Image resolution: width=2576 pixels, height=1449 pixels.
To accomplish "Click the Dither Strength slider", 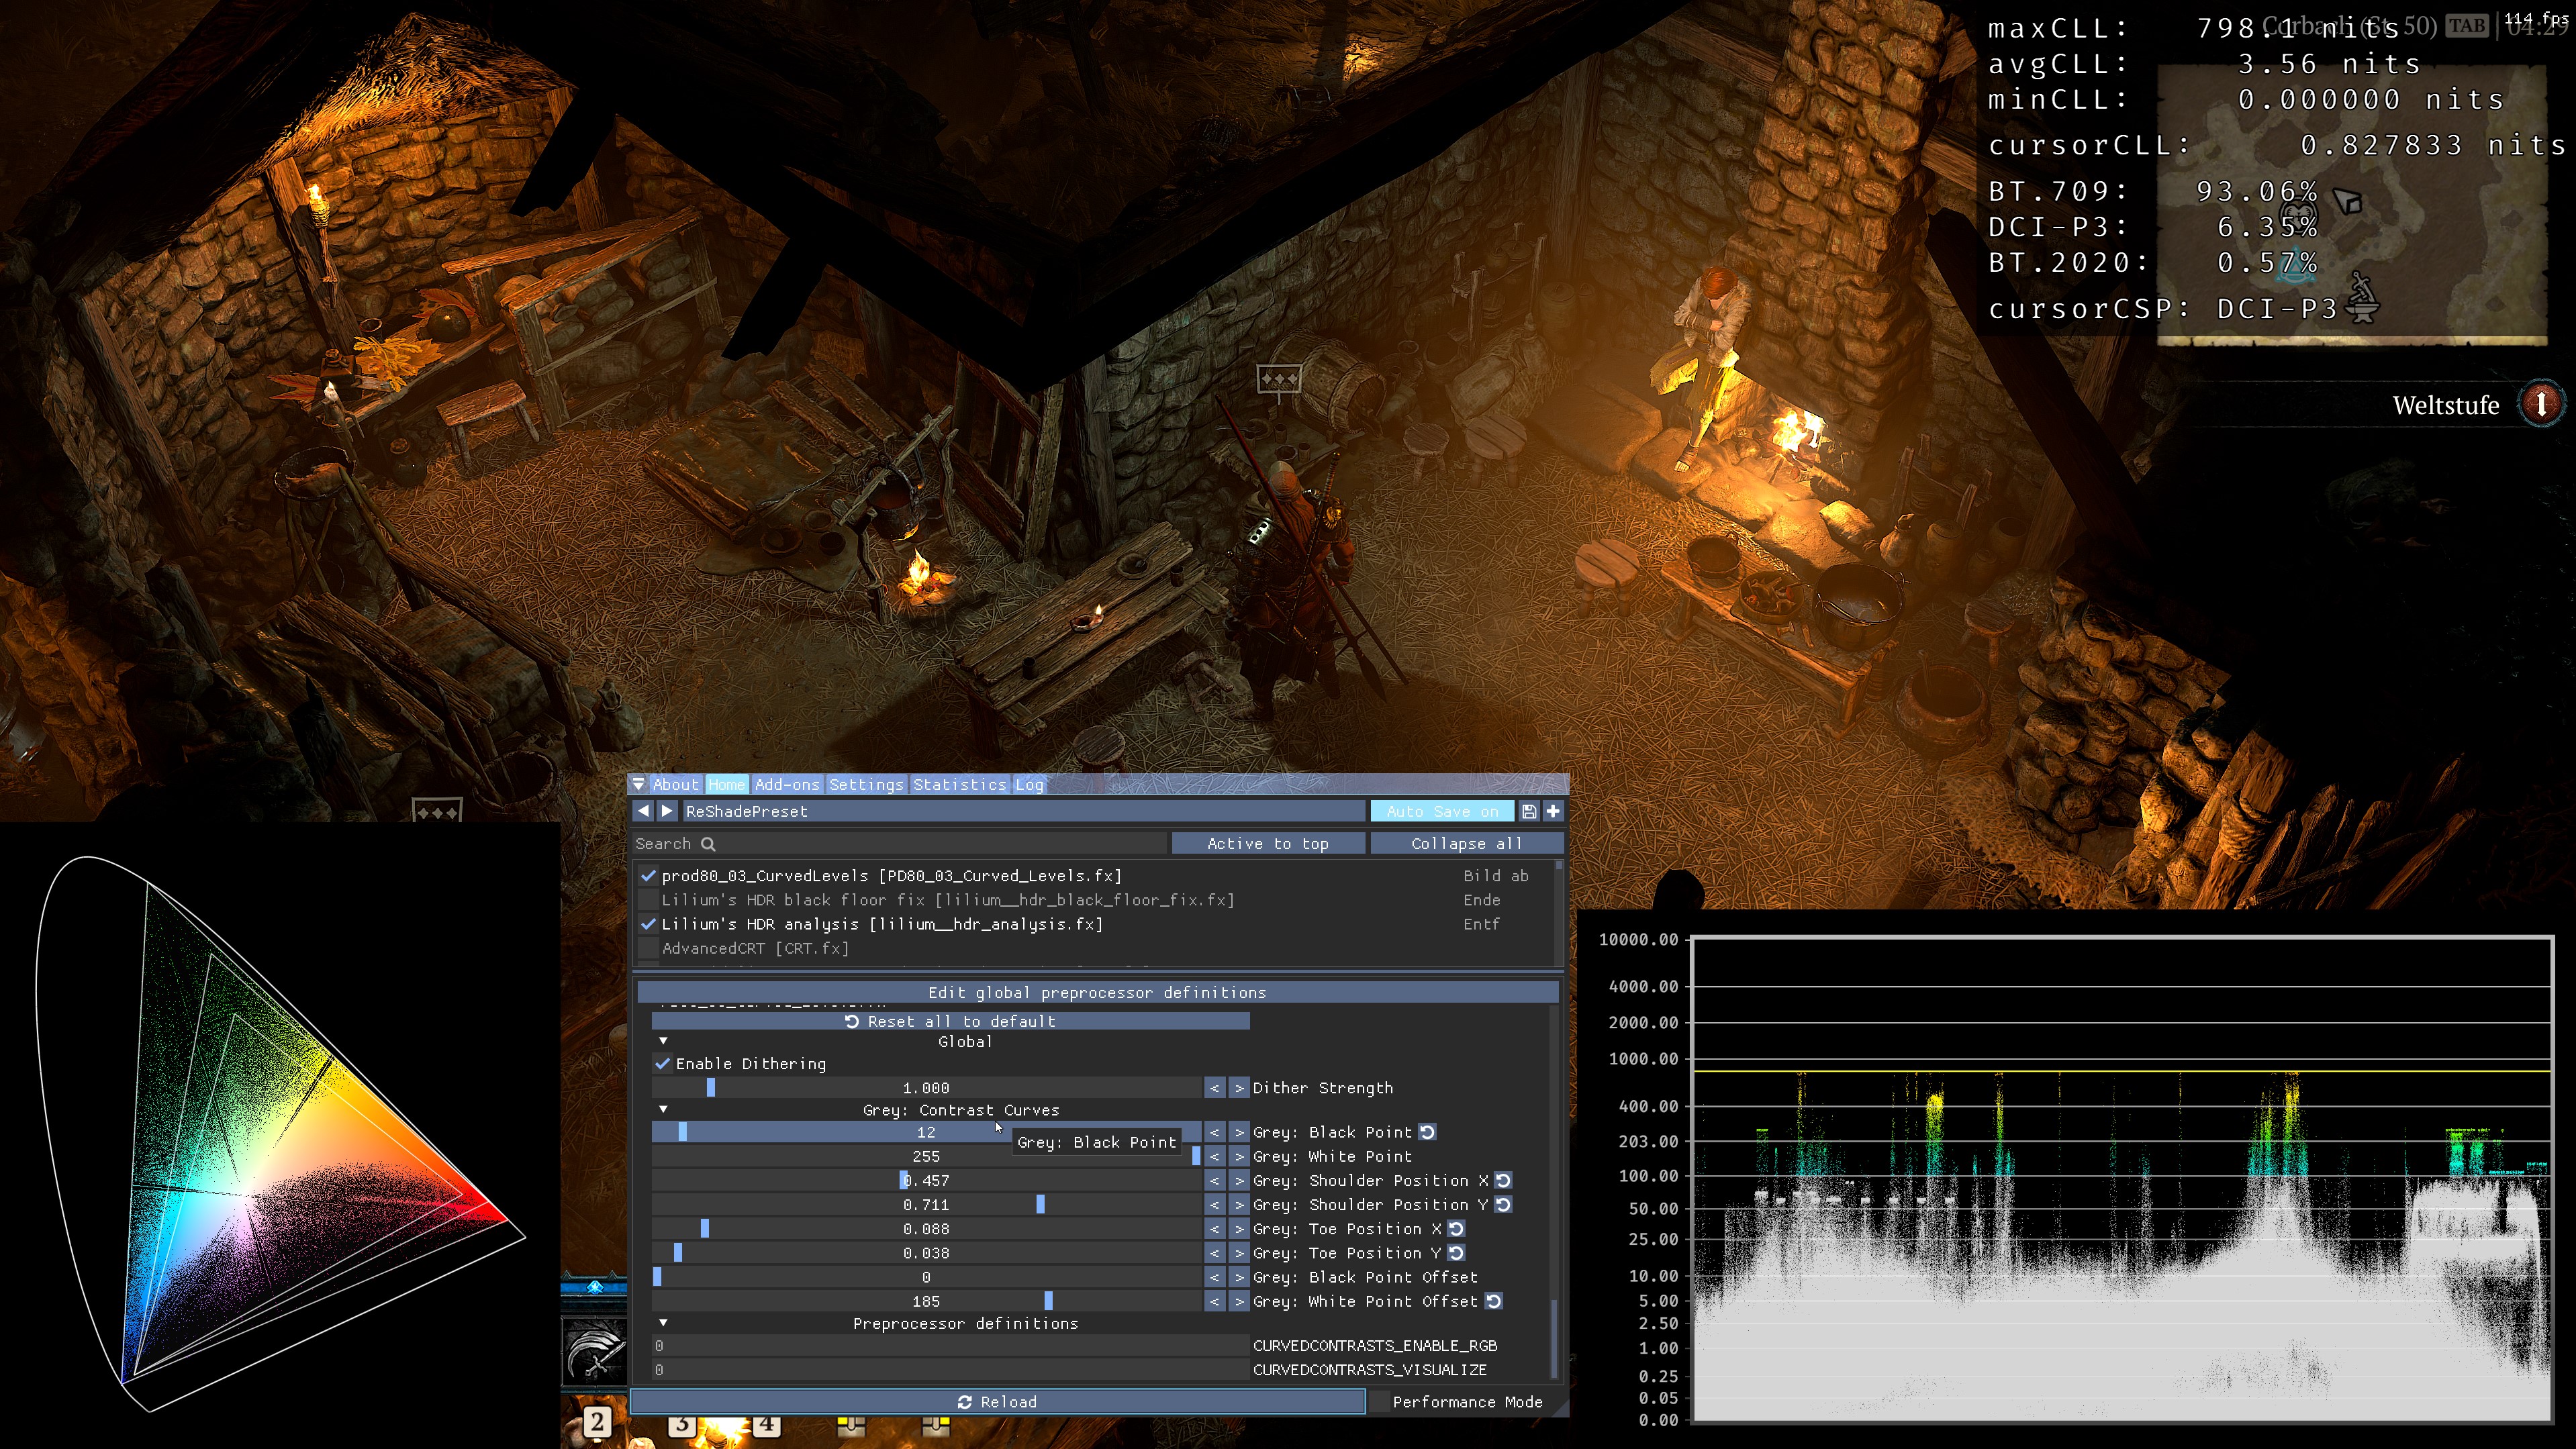I will pyautogui.click(x=925, y=1088).
